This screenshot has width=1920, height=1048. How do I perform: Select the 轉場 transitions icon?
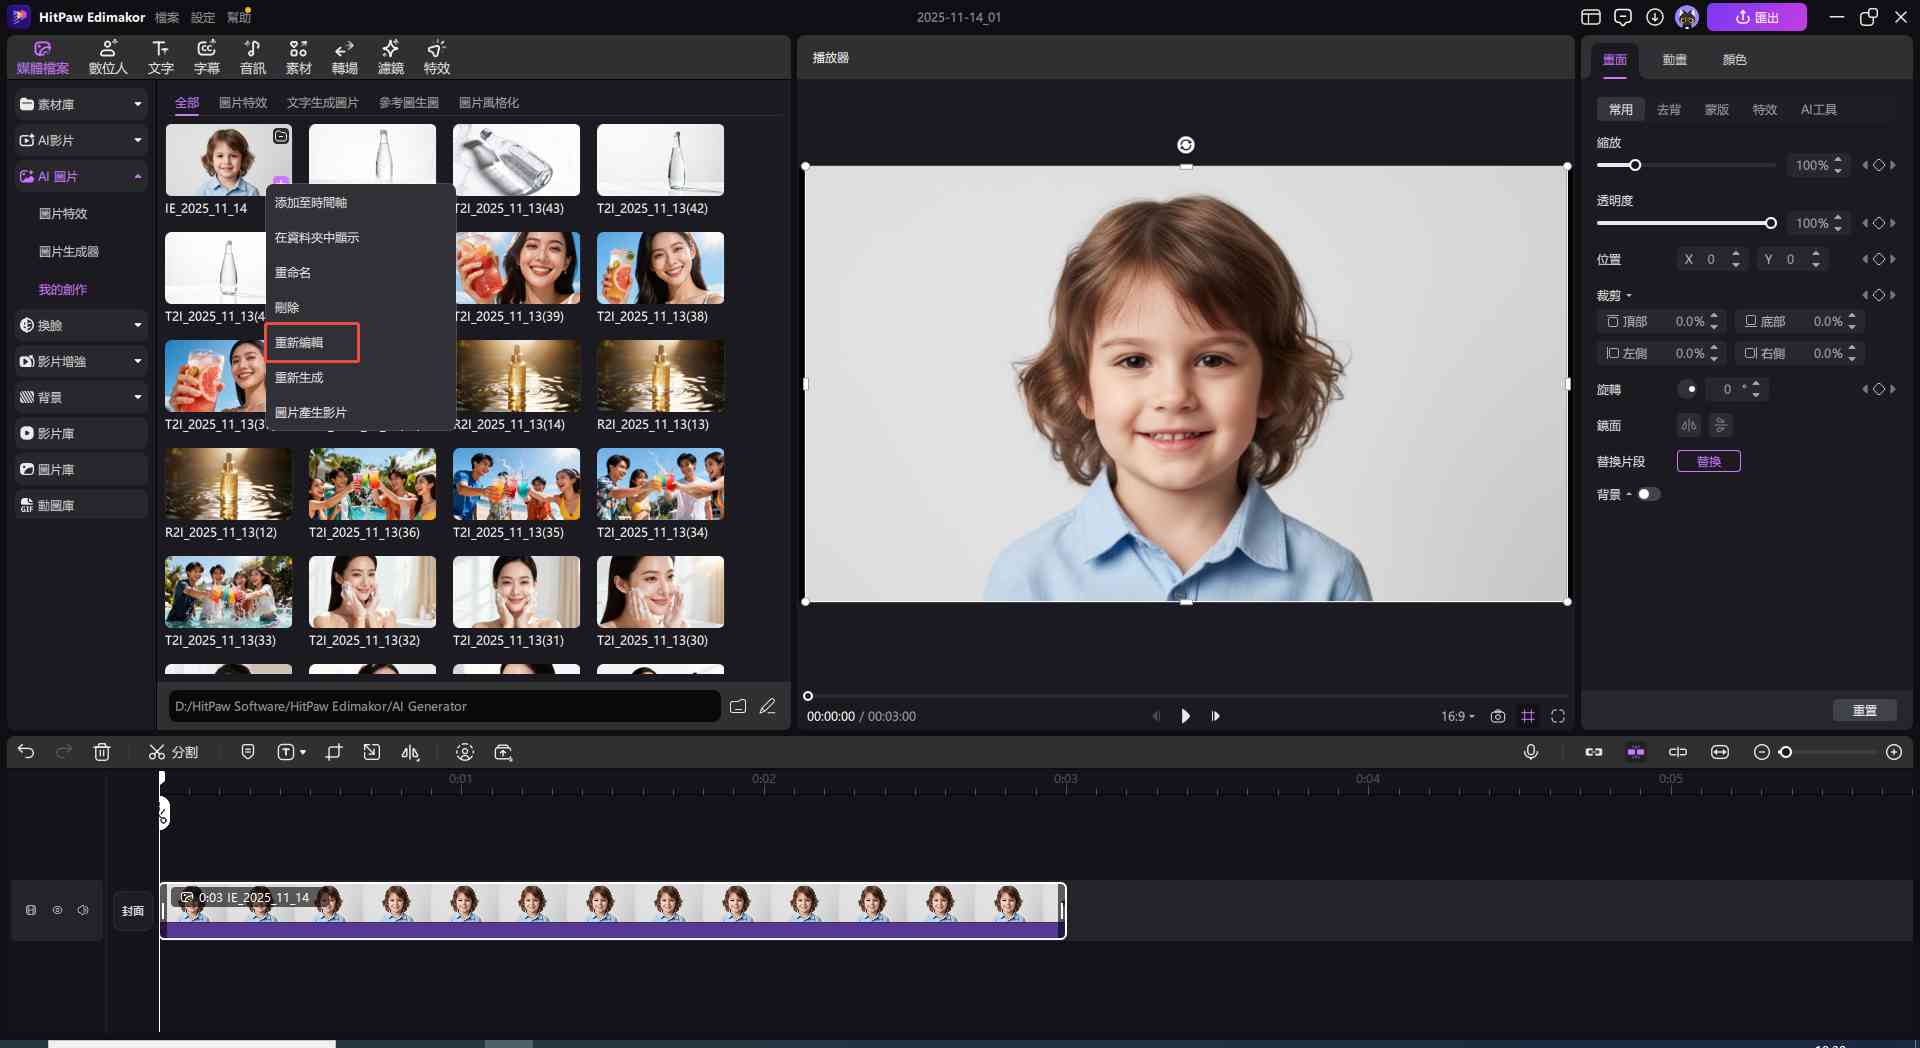(344, 57)
